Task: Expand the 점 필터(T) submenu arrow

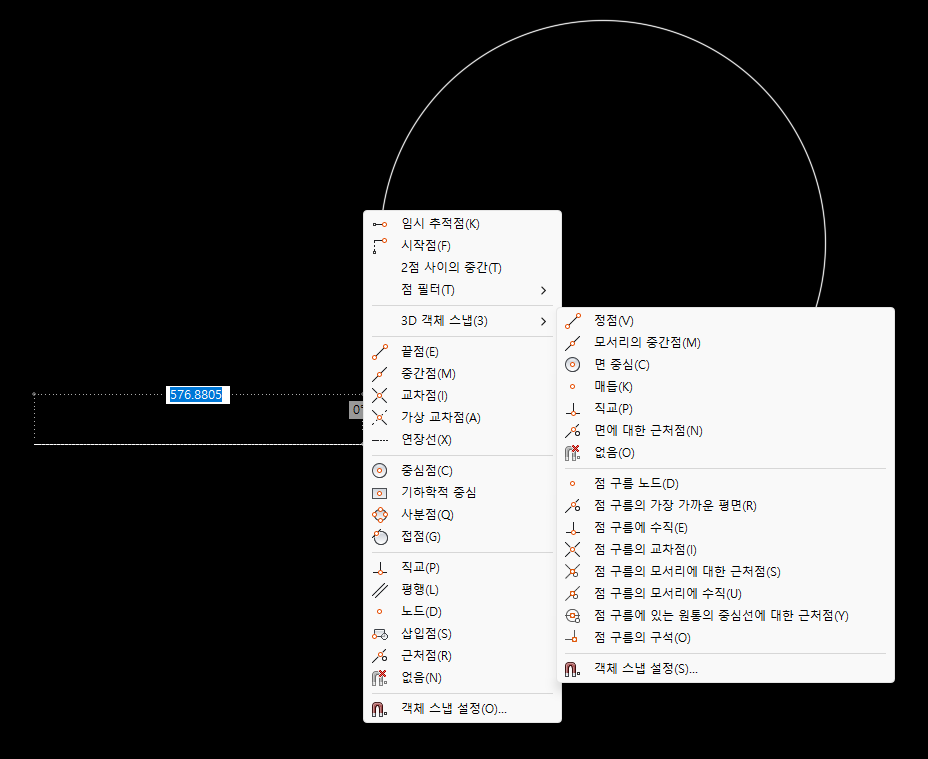Action: pyautogui.click(x=543, y=290)
